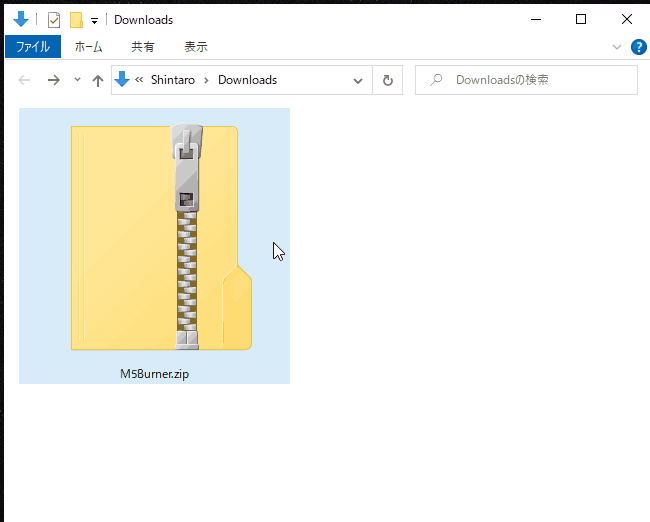
Task: Click the magnifier icon in search box
Action: 436,80
